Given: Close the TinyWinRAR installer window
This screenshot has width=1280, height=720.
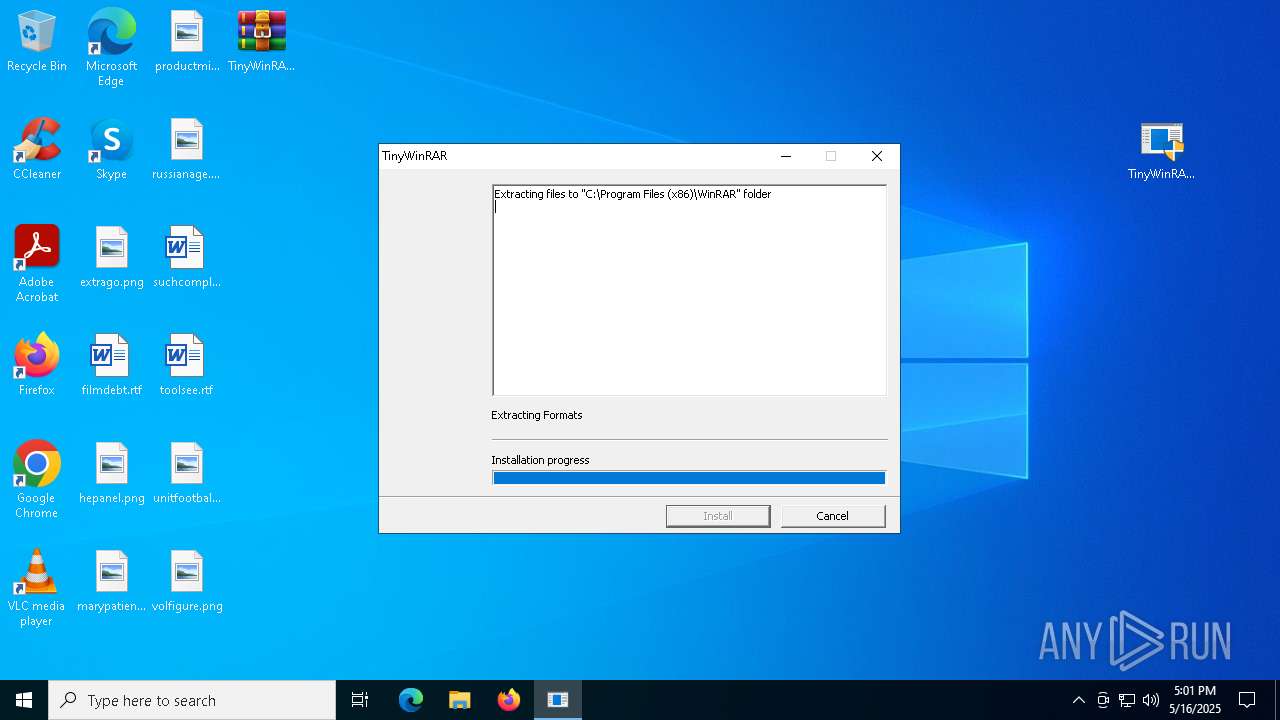Looking at the screenshot, I should tap(877, 156).
